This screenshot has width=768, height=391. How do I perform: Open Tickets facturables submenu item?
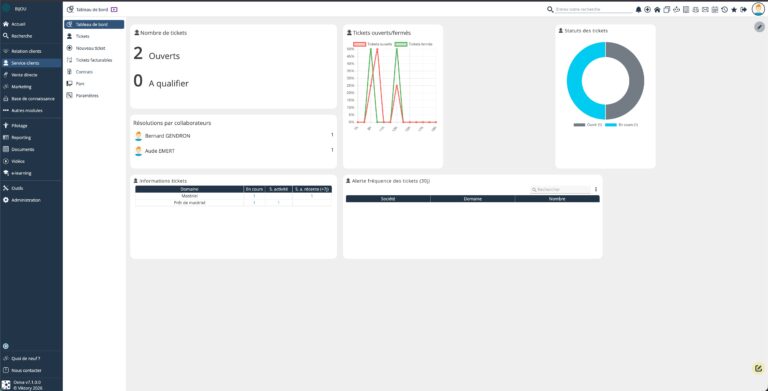(94, 60)
